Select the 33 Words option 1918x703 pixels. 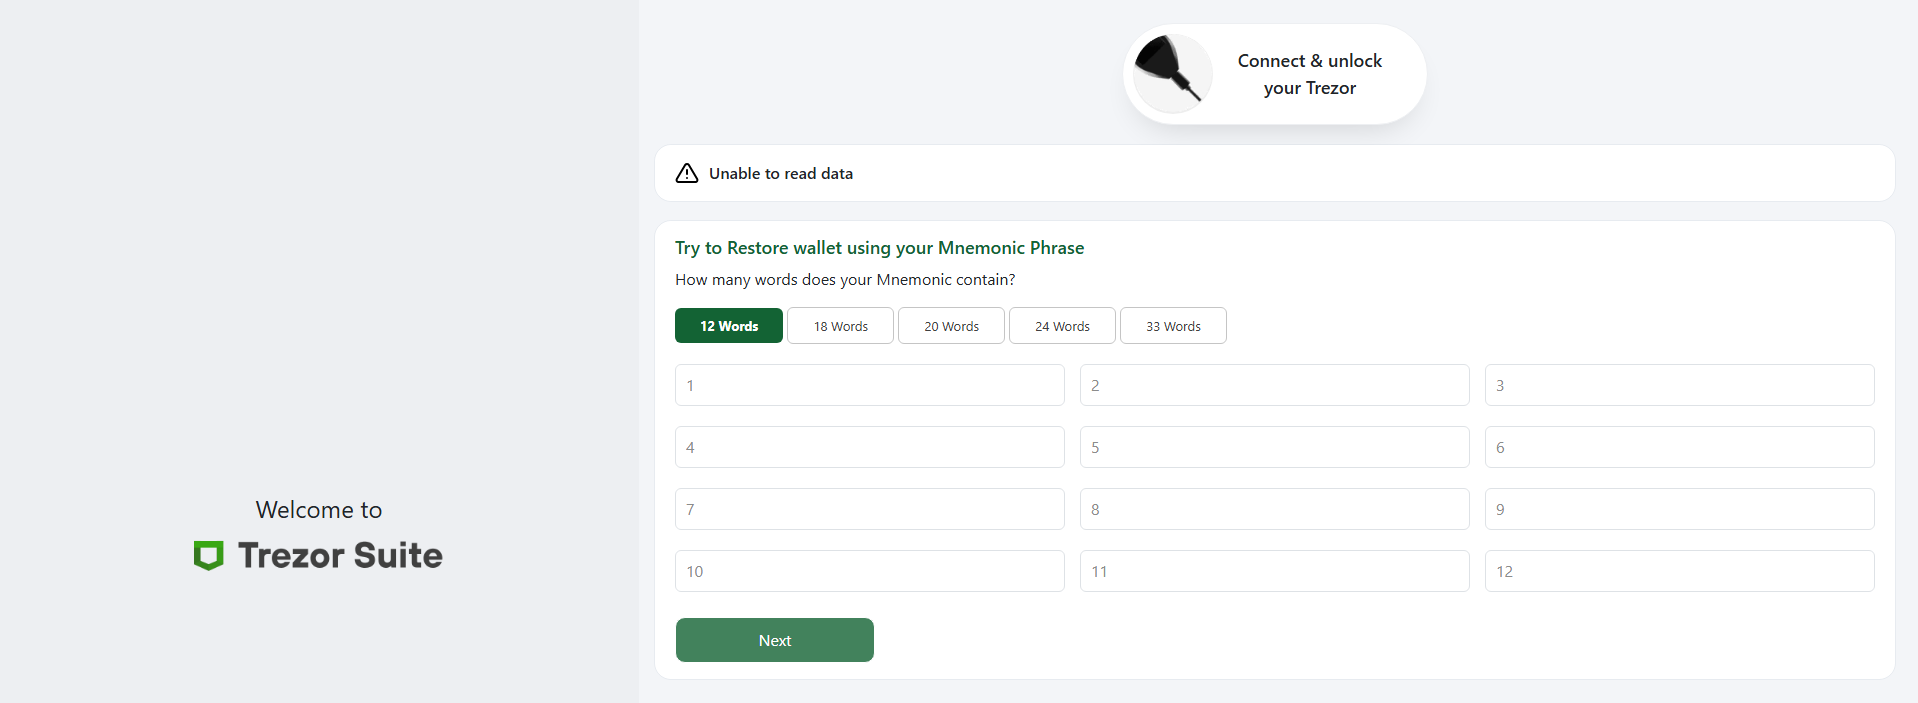click(1173, 326)
